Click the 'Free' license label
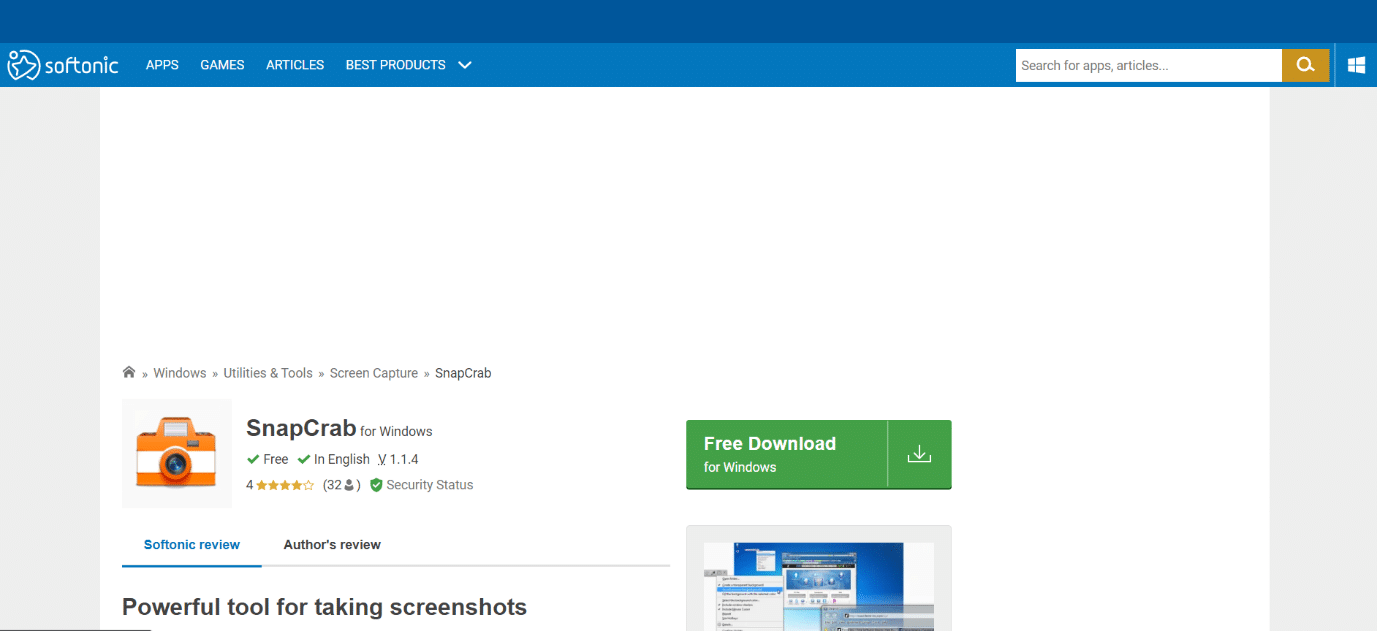The image size is (1377, 631). pyautogui.click(x=276, y=459)
